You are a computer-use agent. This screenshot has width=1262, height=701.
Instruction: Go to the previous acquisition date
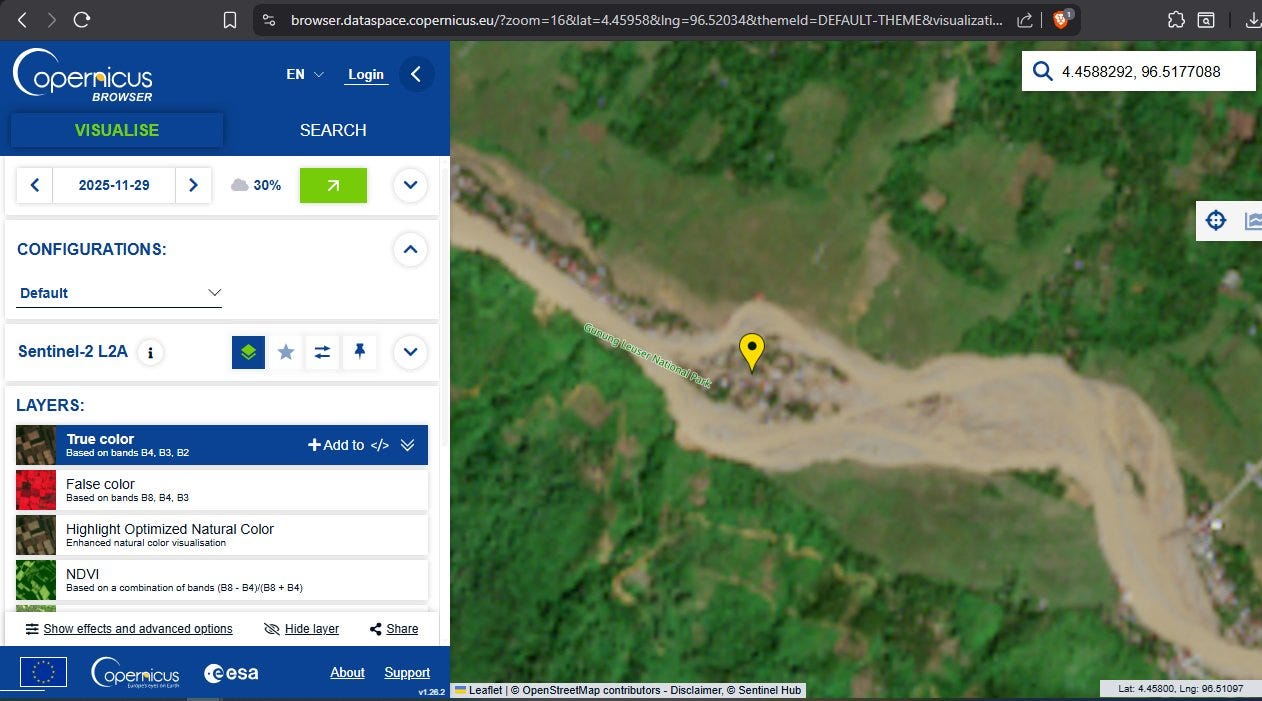pyautogui.click(x=35, y=185)
